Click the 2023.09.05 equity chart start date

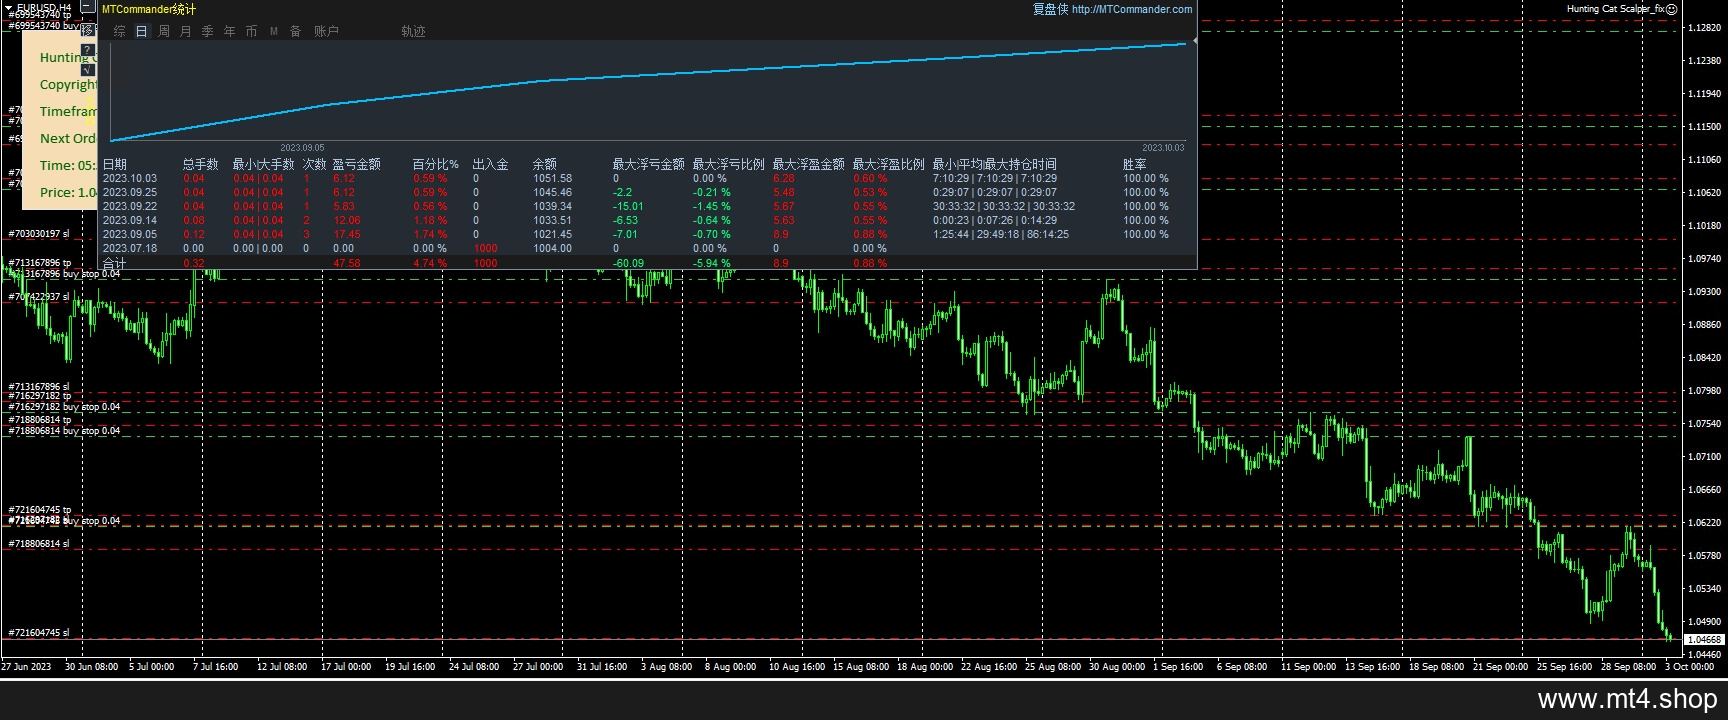tap(302, 148)
